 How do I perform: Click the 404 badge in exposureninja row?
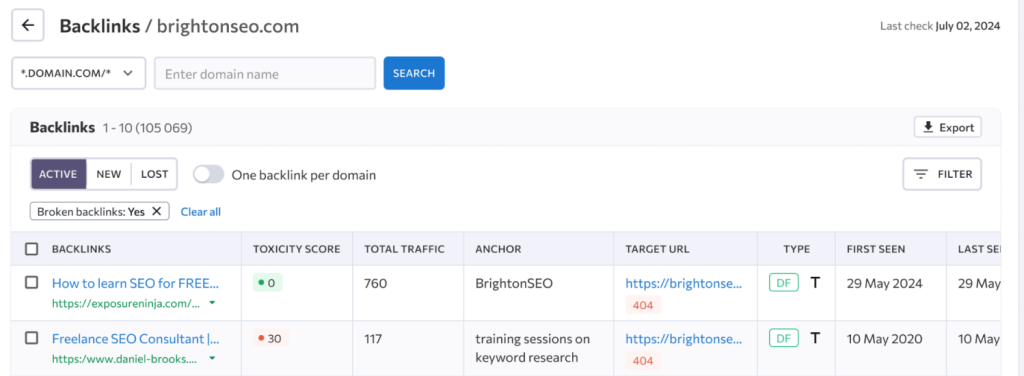tap(643, 305)
